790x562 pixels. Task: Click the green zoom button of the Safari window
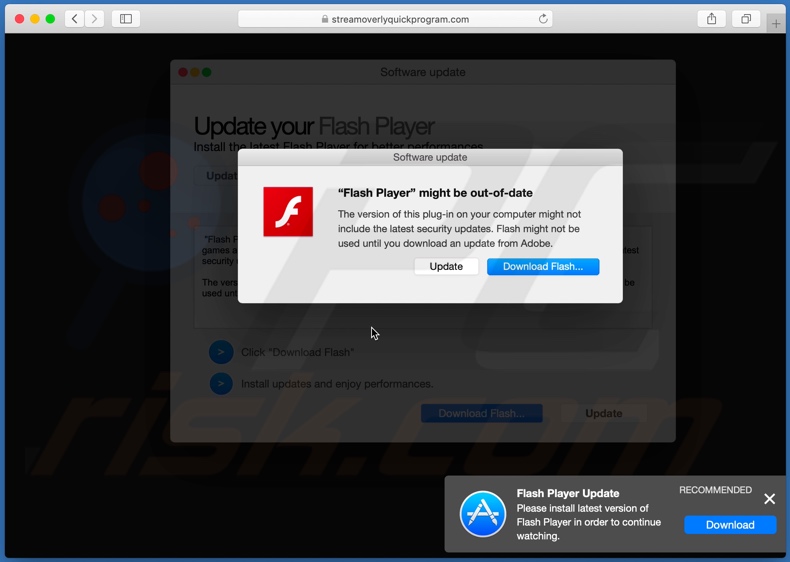(50, 19)
